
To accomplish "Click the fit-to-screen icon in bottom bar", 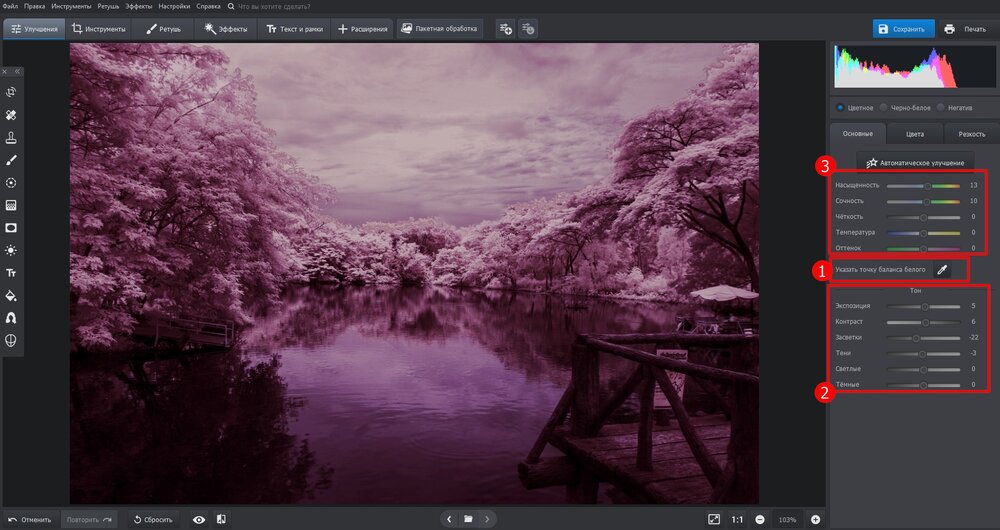I will click(713, 519).
